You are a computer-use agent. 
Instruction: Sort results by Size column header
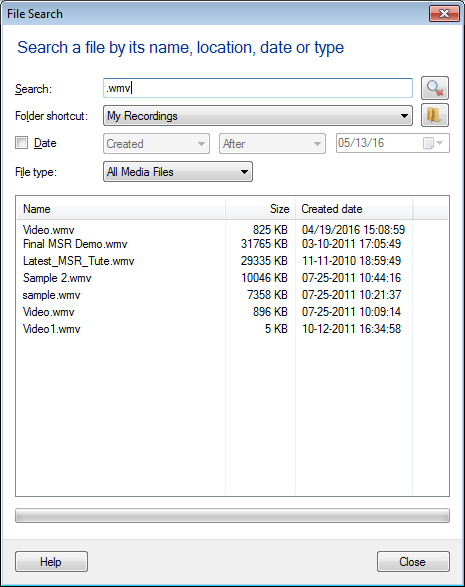coord(261,209)
